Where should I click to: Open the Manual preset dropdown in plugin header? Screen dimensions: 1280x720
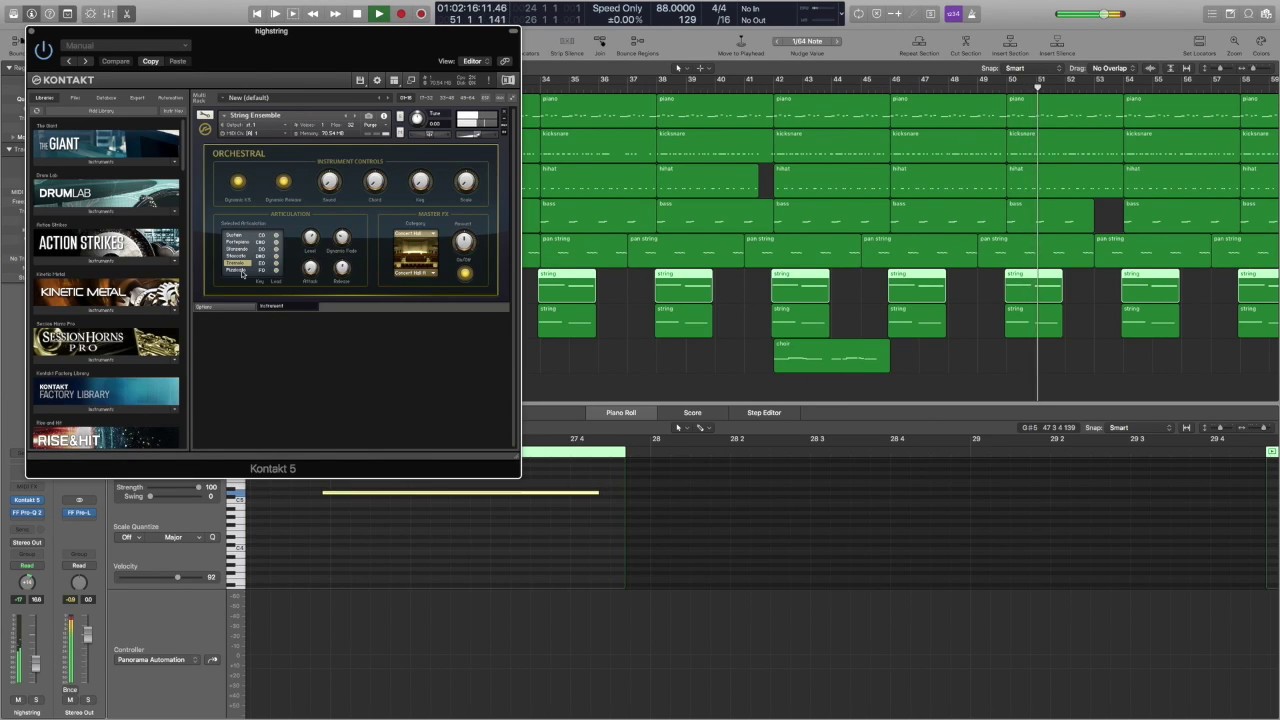[125, 45]
